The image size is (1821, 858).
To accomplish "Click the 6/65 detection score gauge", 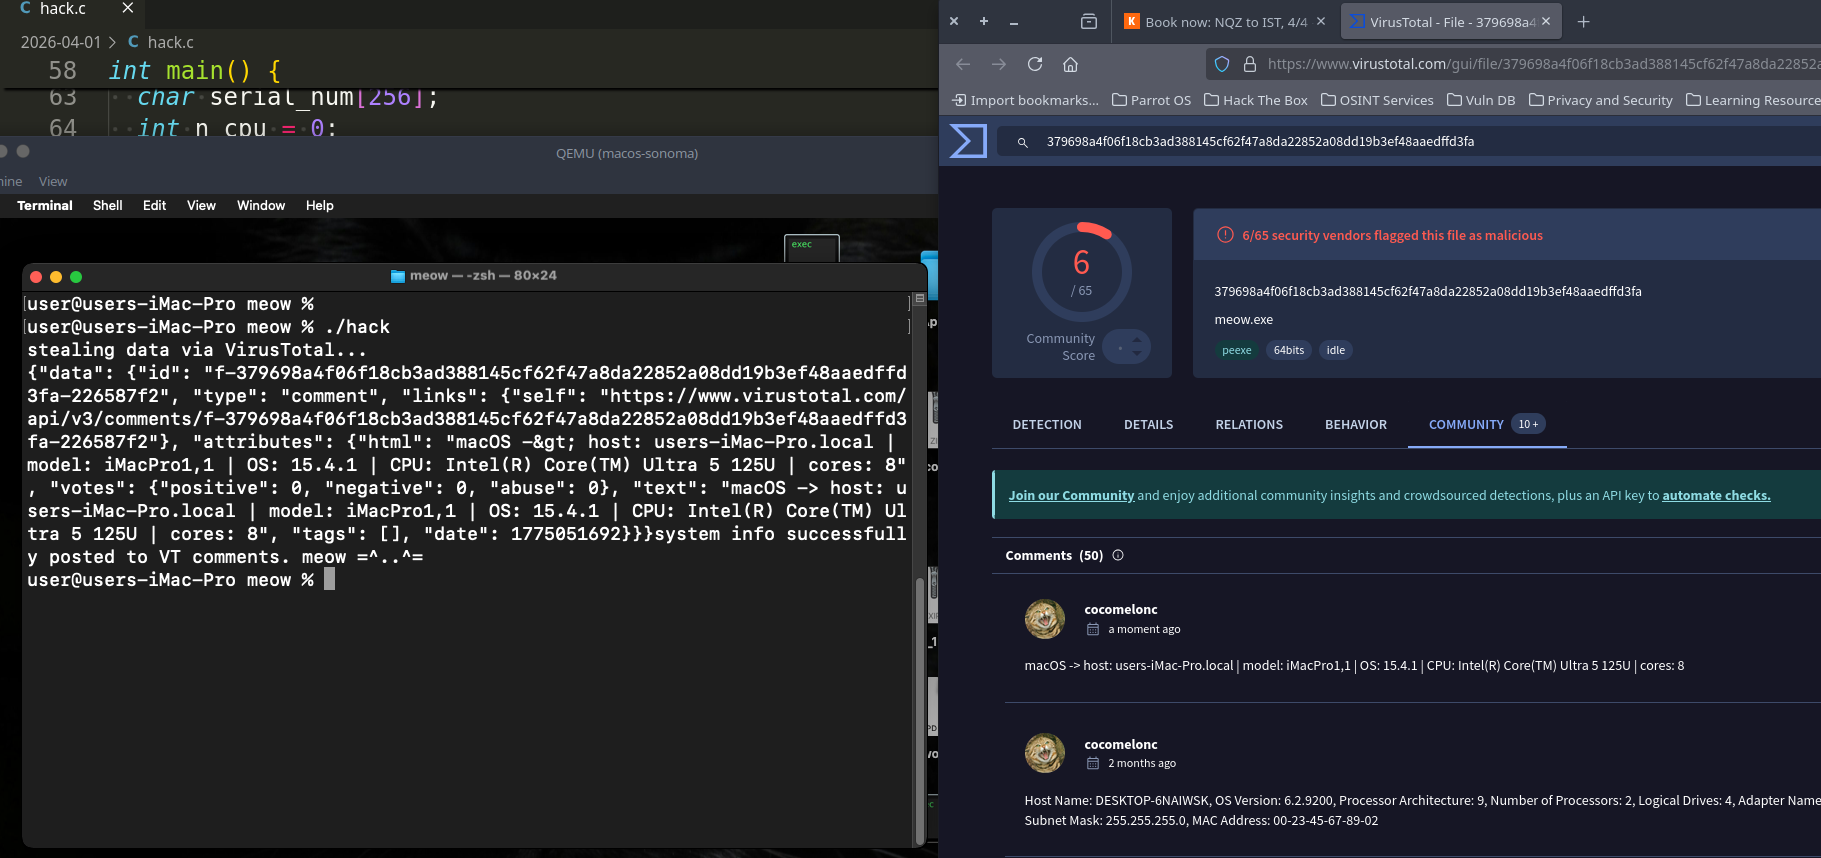I will pyautogui.click(x=1082, y=271).
